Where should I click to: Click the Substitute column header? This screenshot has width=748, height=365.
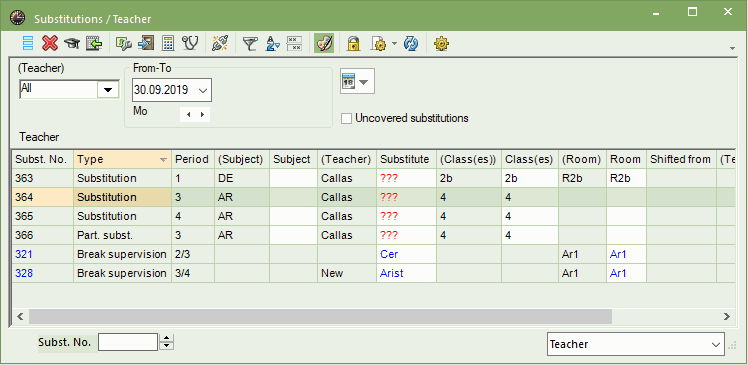pos(406,159)
